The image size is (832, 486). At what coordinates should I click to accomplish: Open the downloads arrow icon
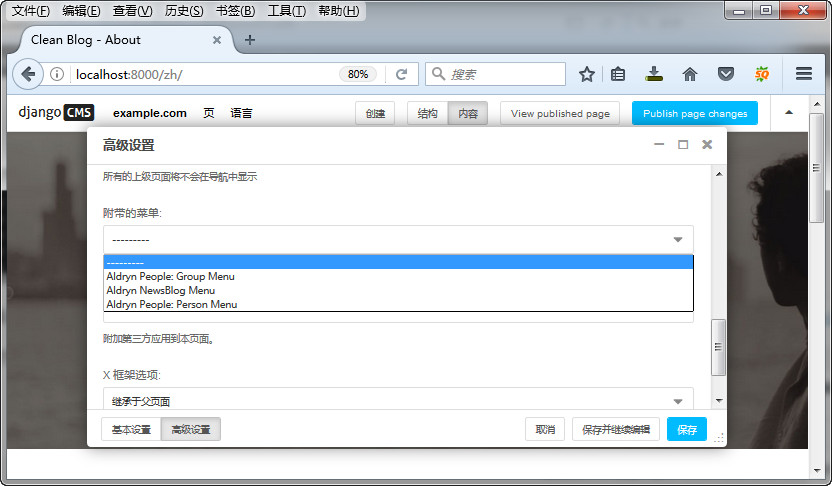pos(654,74)
